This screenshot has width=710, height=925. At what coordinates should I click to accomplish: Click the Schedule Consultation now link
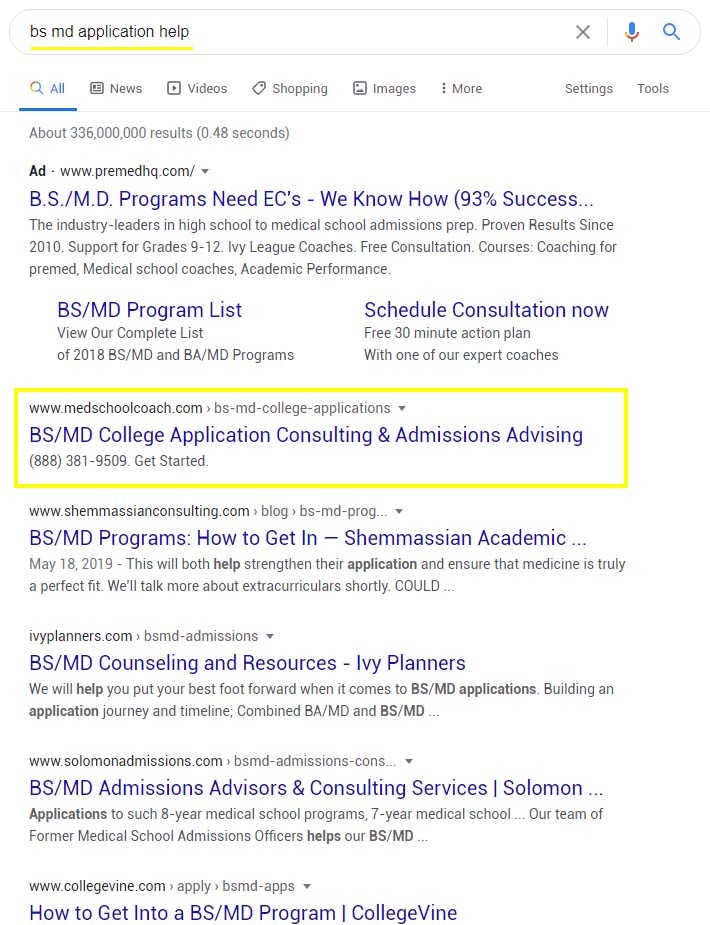point(486,310)
